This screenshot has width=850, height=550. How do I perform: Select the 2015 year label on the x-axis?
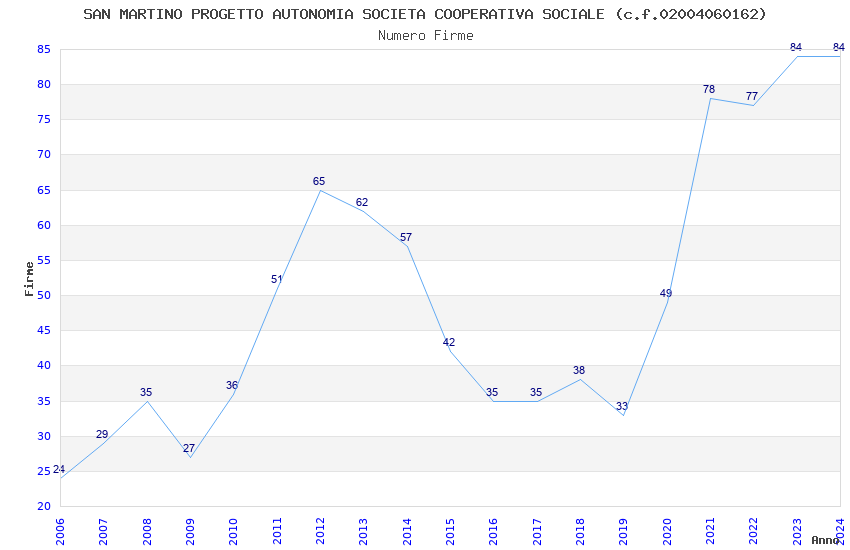[x=450, y=532]
